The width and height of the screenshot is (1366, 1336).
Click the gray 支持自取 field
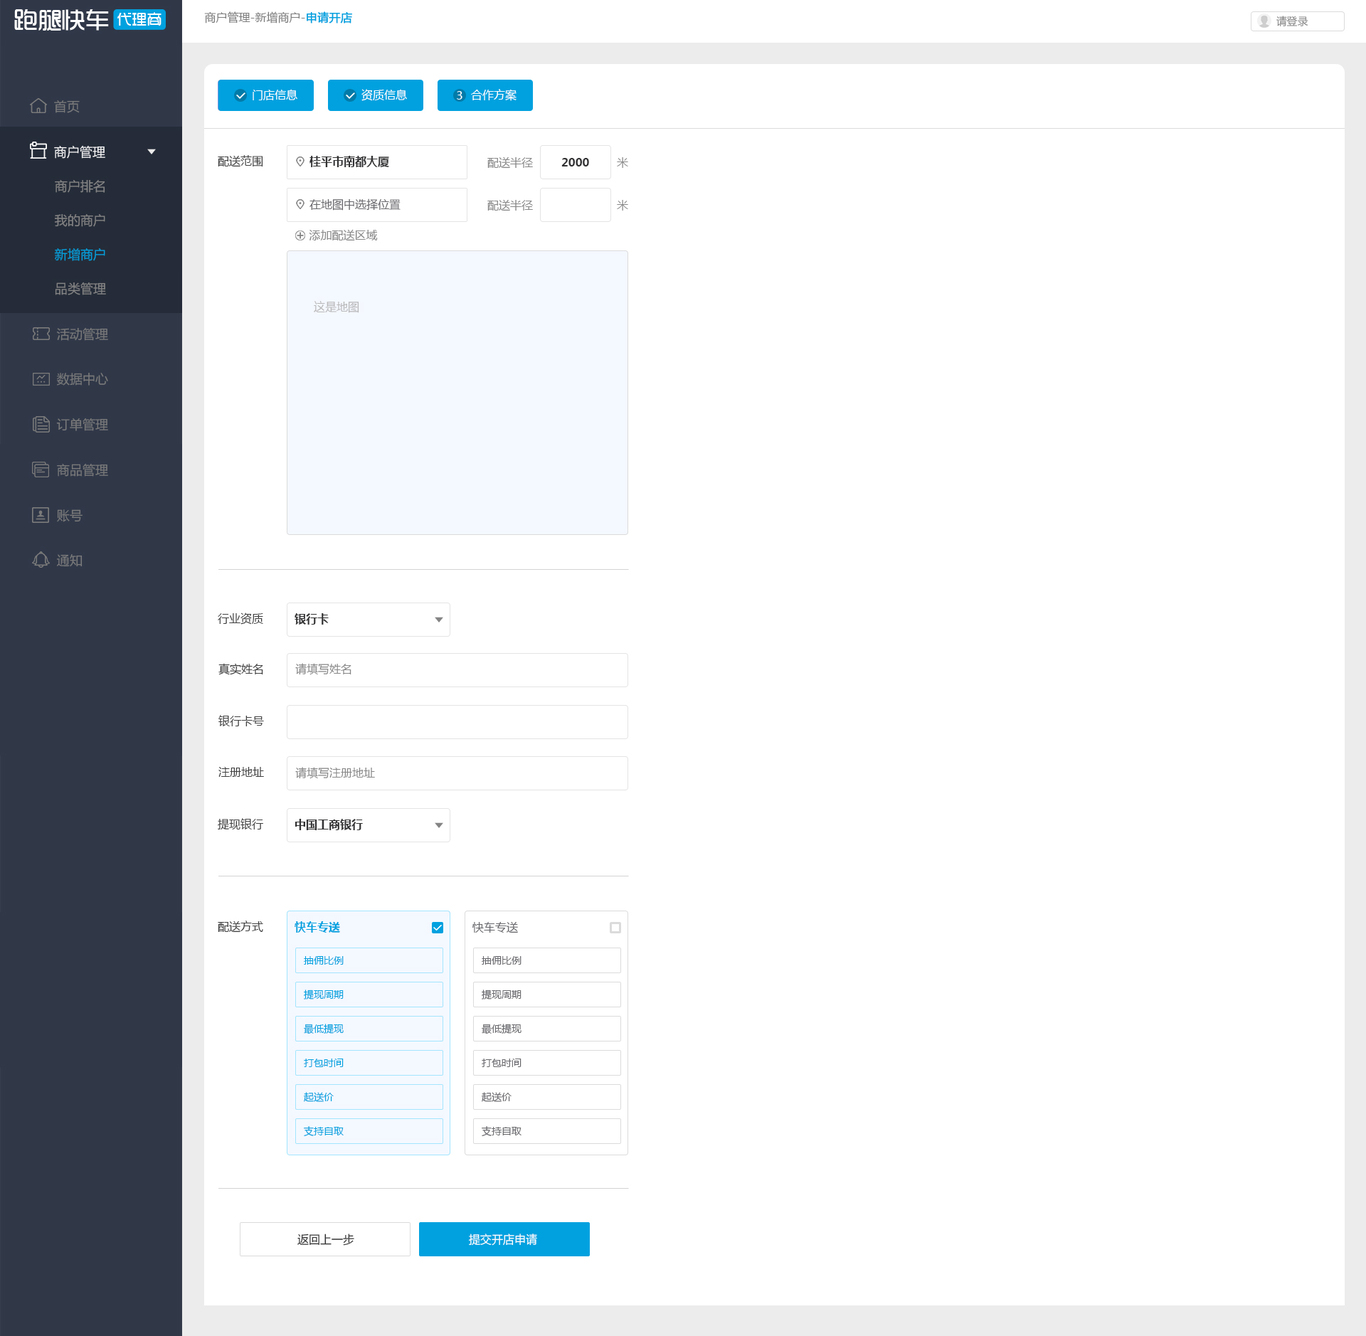point(547,1131)
